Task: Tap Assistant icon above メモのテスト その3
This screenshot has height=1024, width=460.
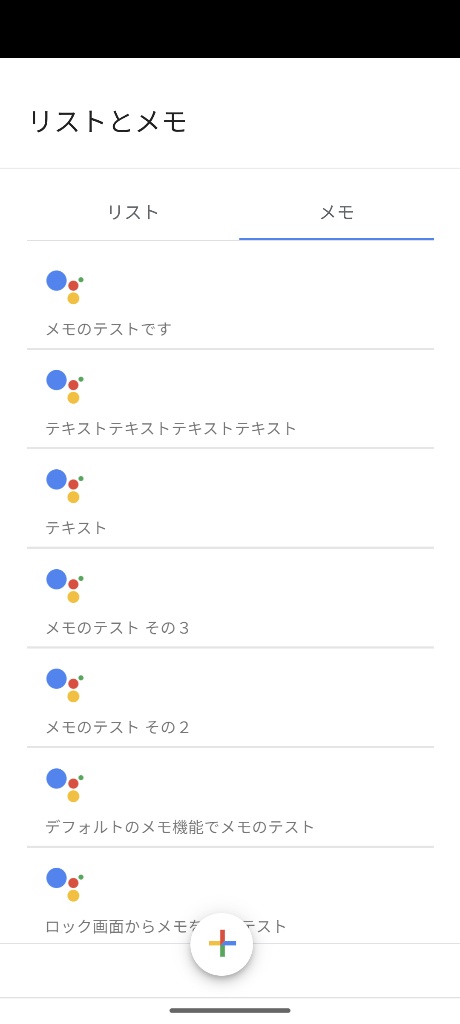Action: click(x=65, y=586)
